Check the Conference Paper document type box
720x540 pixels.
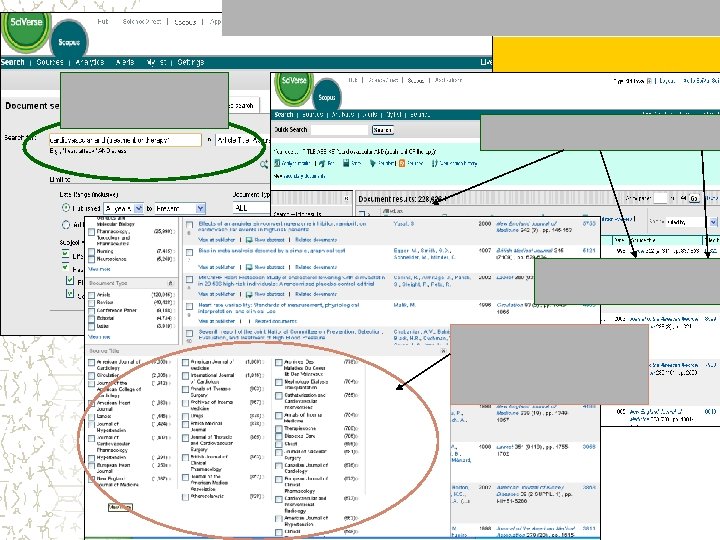click(x=91, y=311)
